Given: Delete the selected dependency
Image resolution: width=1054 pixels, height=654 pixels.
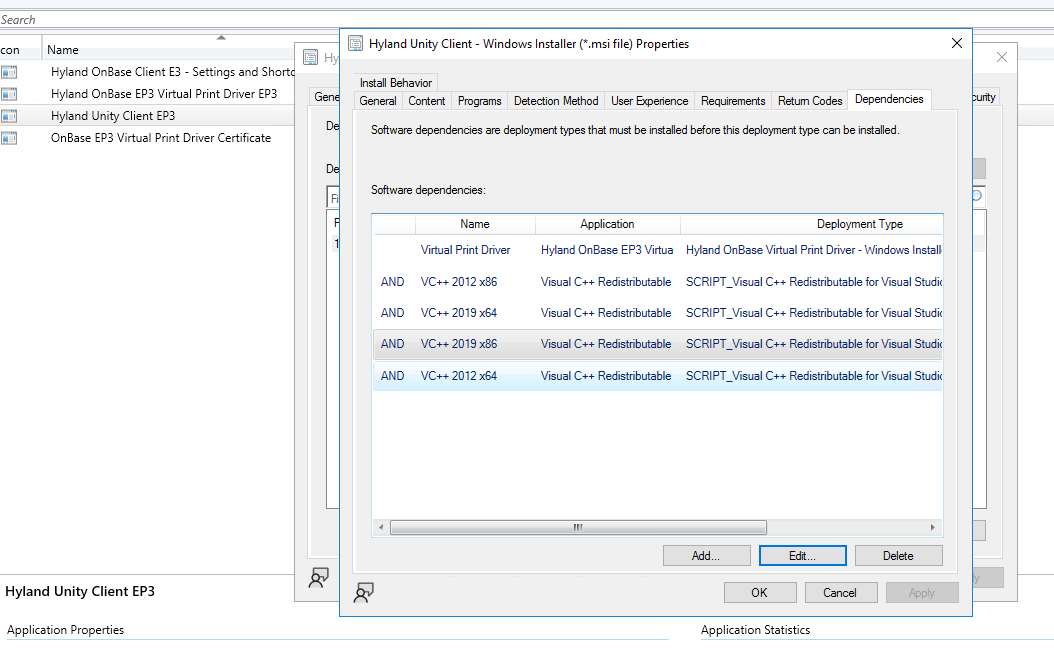Looking at the screenshot, I should [898, 556].
